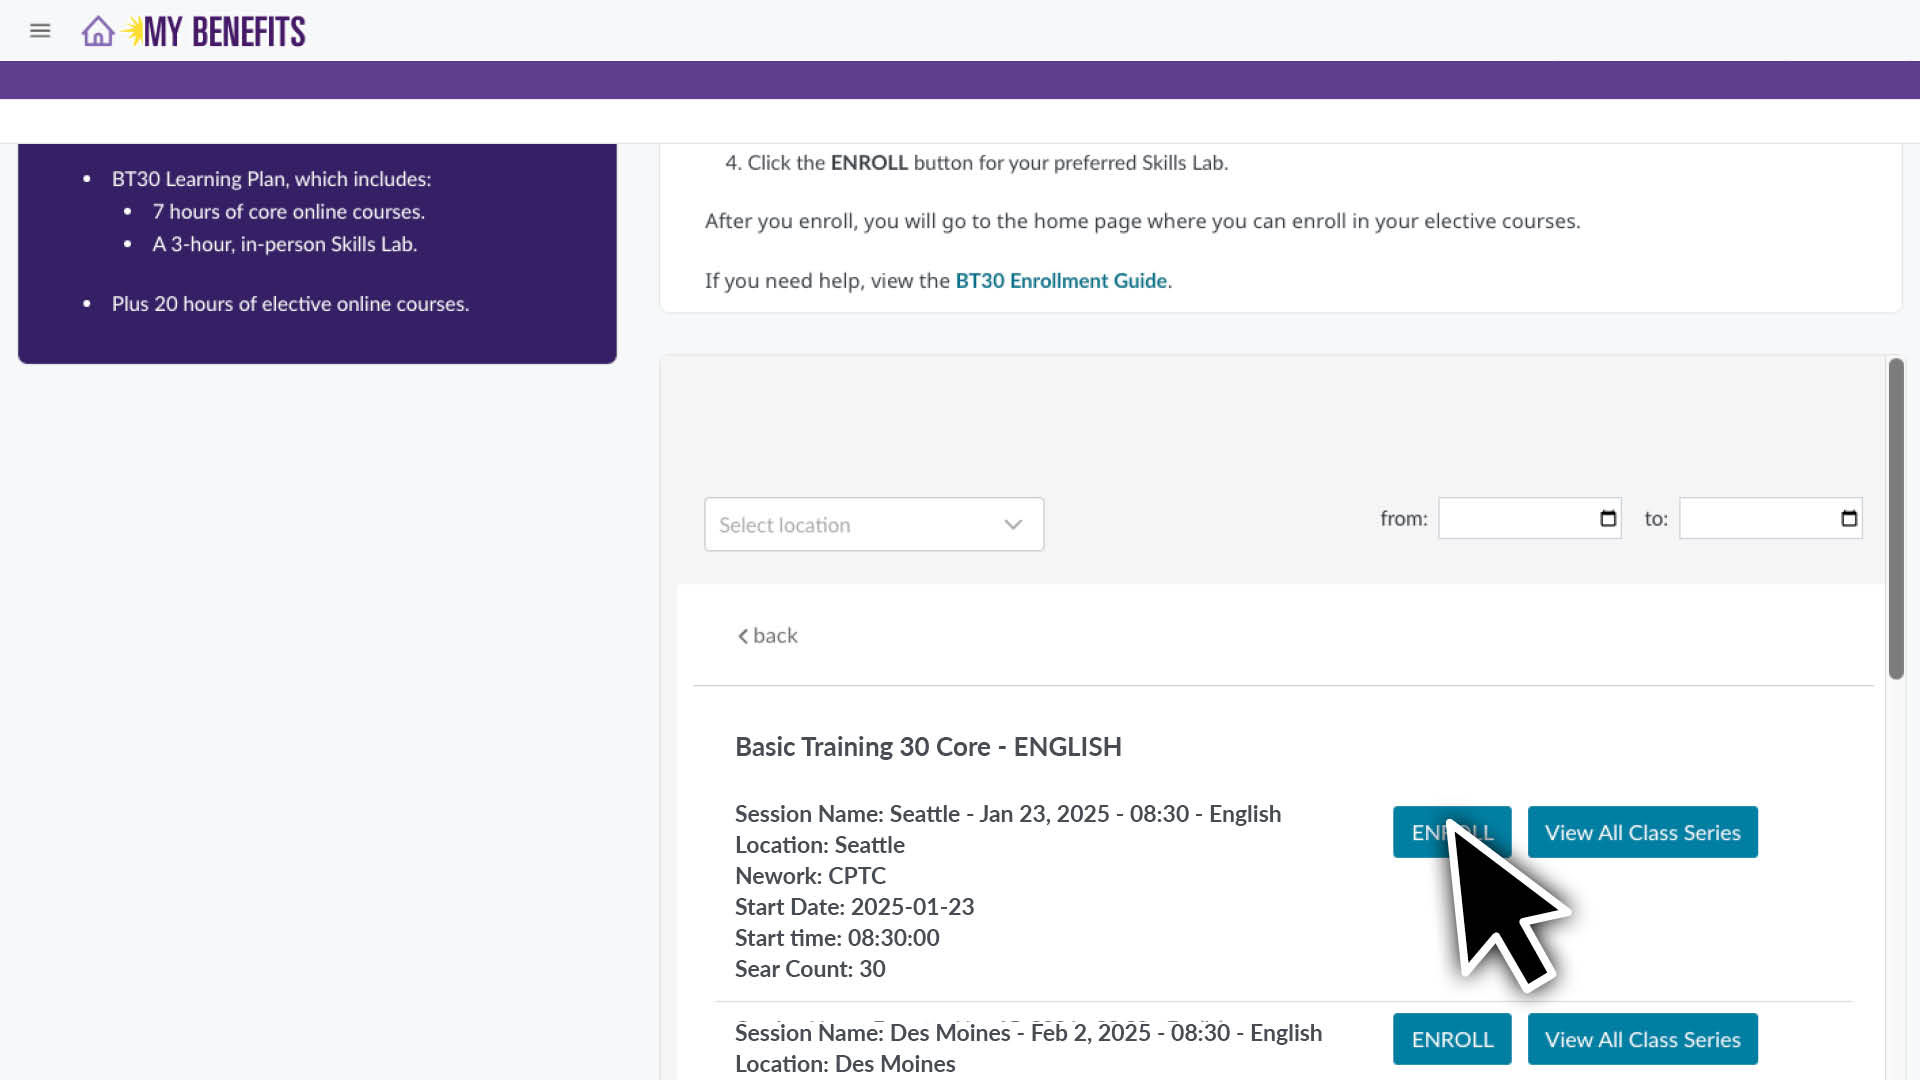Click the Seattle session name text
This screenshot has width=1920, height=1080.
click(1007, 814)
